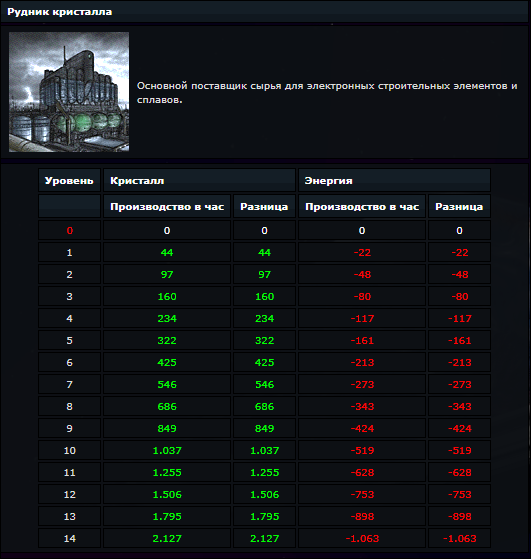The width and height of the screenshot is (531, 559).
Task: Click crystal Разница value 425 for level 6
Action: coord(264,363)
